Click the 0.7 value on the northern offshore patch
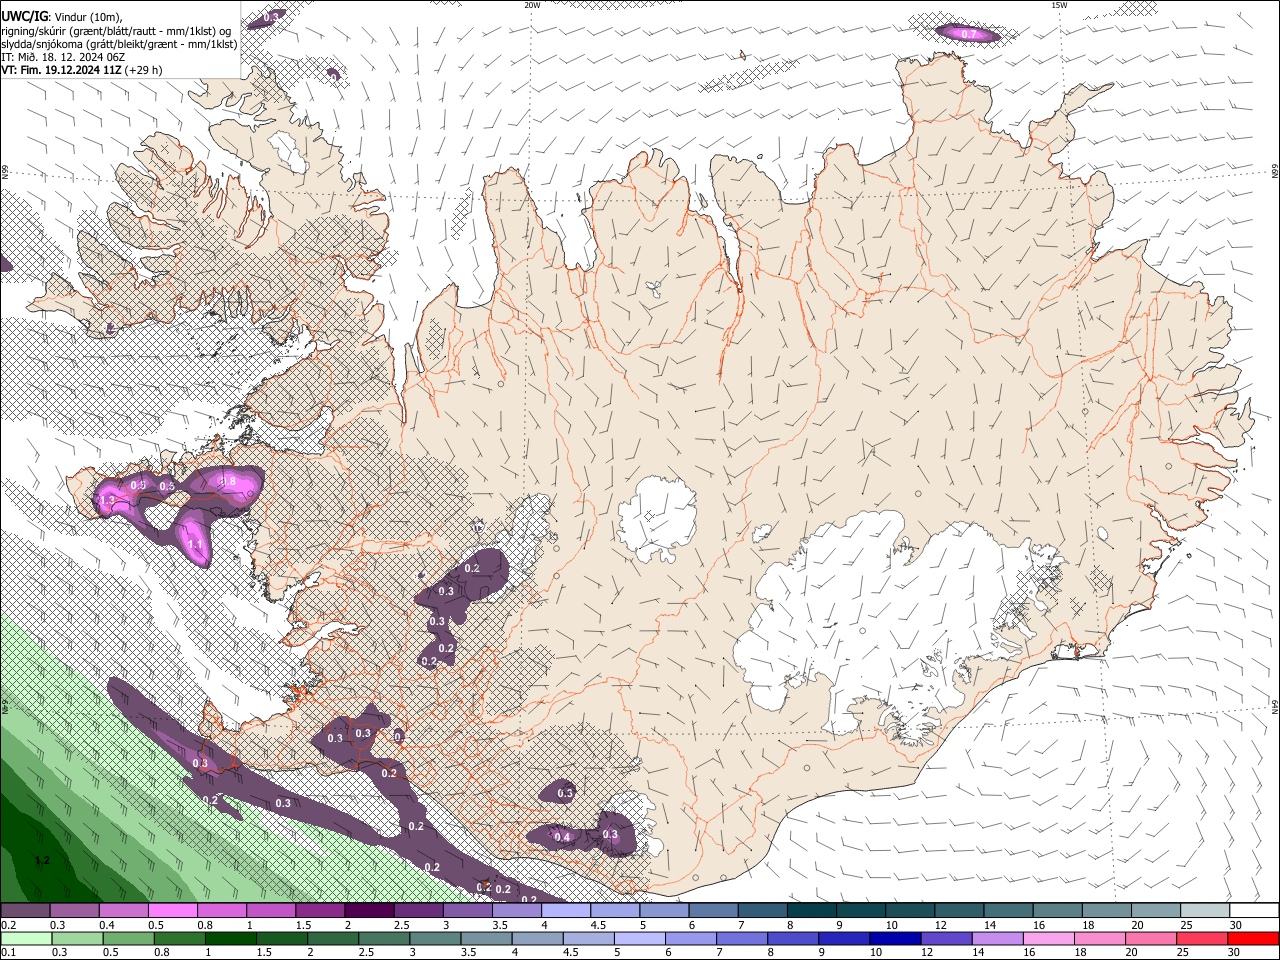 (969, 34)
